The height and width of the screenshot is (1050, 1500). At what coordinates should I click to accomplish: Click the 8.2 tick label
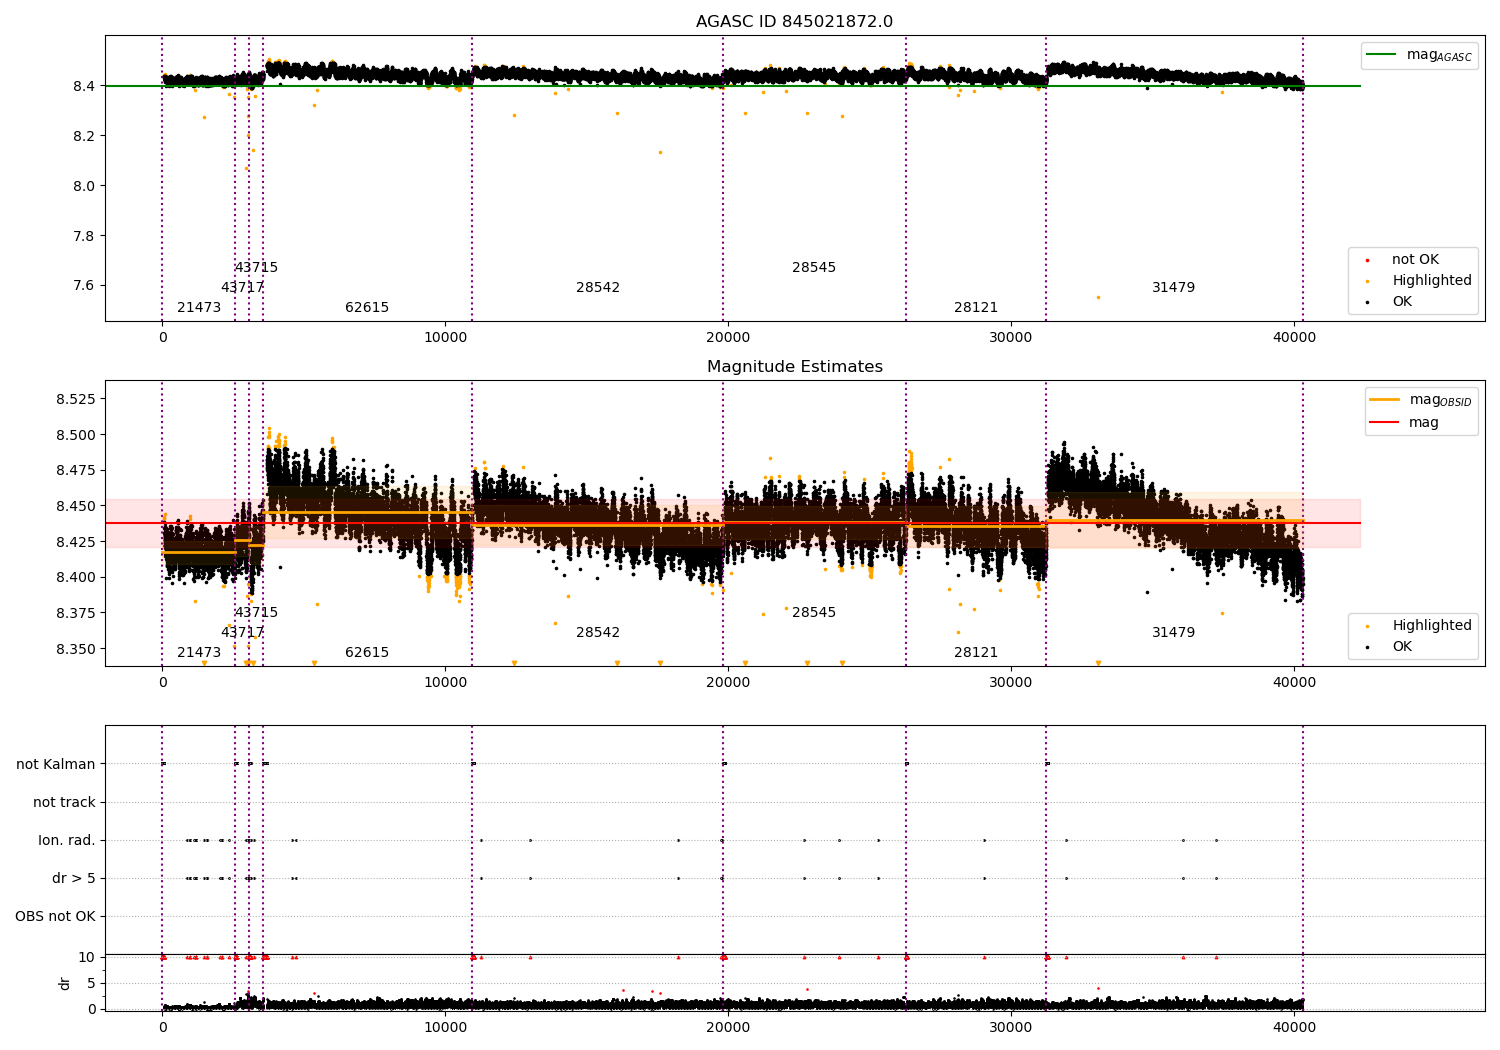point(84,136)
